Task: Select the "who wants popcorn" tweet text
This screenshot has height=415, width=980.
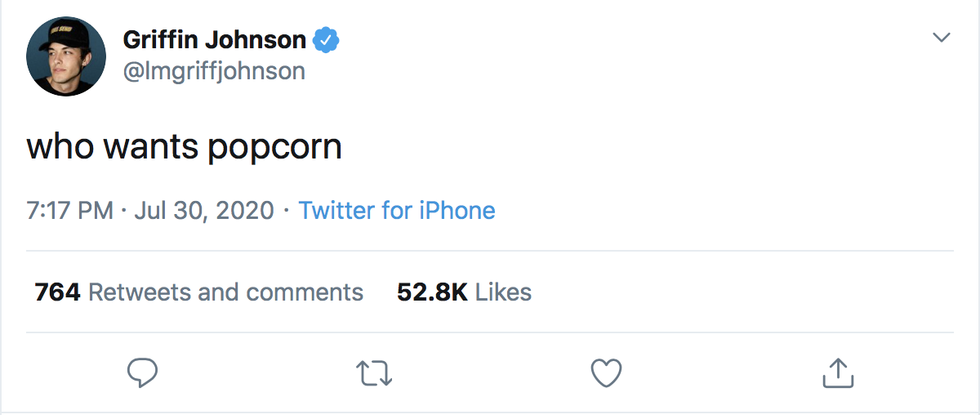Action: click(x=184, y=146)
